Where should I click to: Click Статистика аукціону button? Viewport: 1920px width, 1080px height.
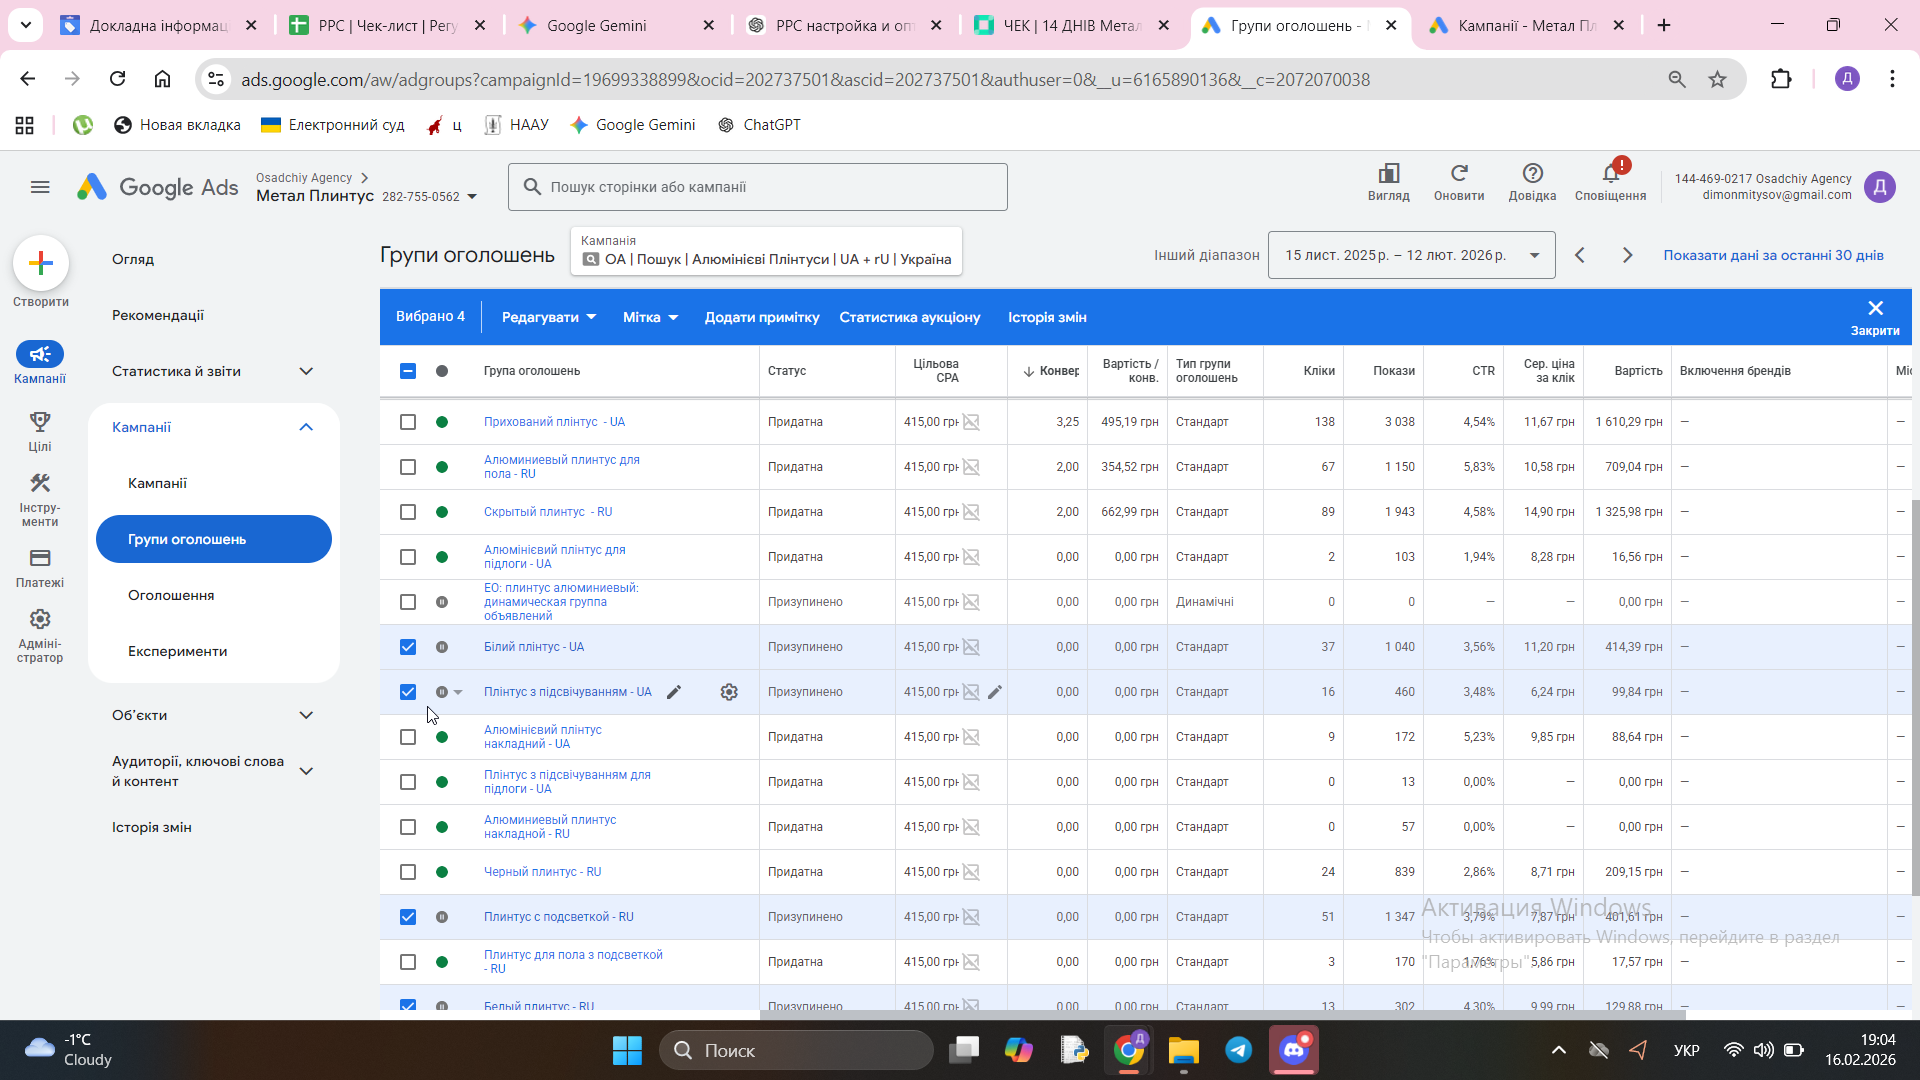tap(909, 317)
